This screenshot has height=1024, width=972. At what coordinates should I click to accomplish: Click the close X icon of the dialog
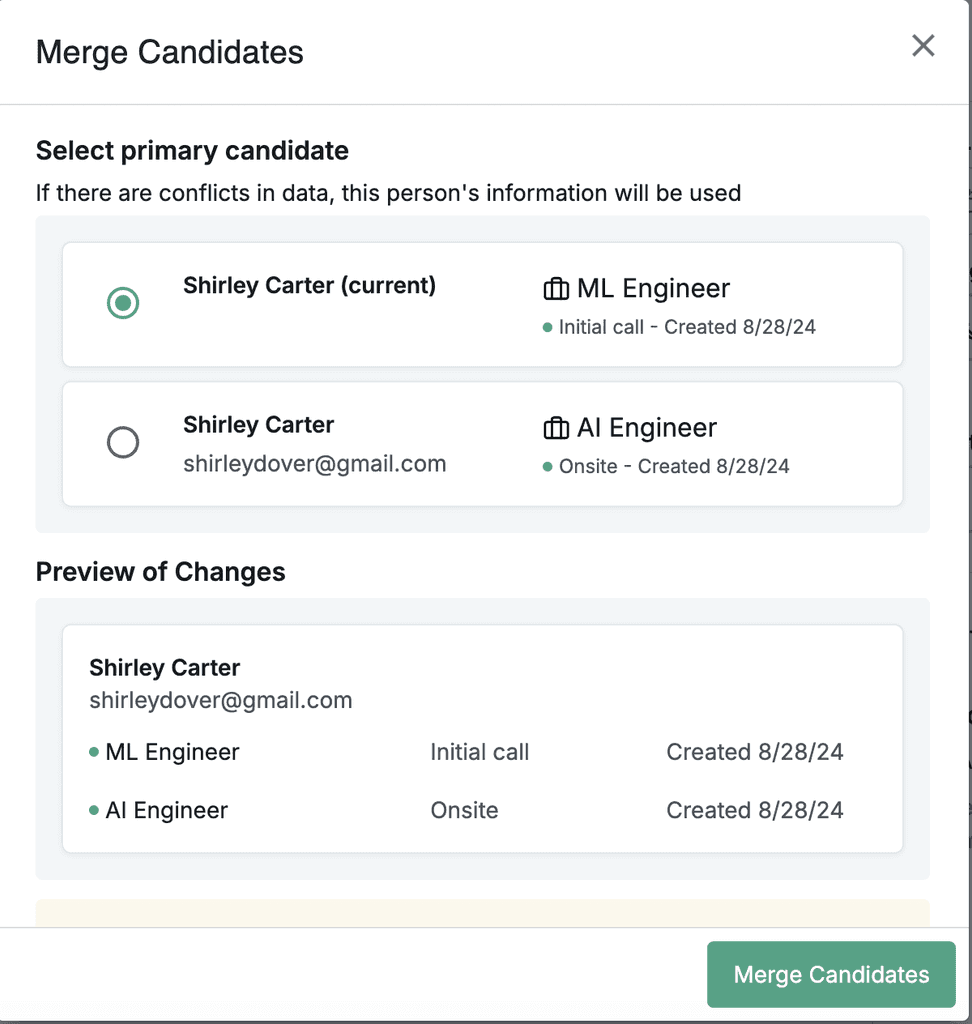tap(922, 45)
